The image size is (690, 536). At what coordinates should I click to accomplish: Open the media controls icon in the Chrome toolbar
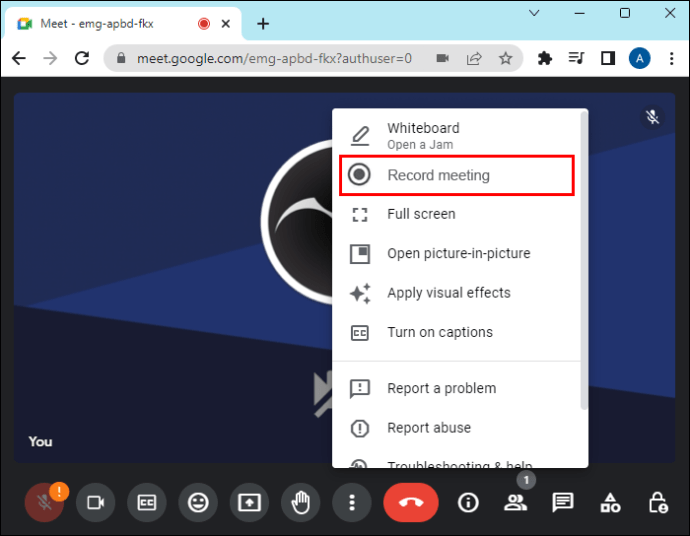coord(576,58)
